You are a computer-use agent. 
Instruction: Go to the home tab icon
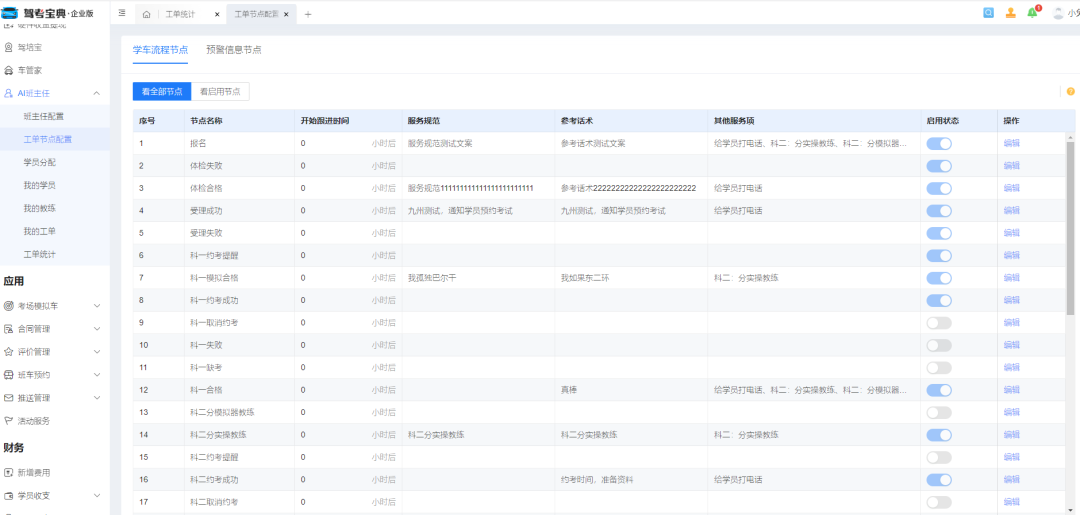[147, 14]
